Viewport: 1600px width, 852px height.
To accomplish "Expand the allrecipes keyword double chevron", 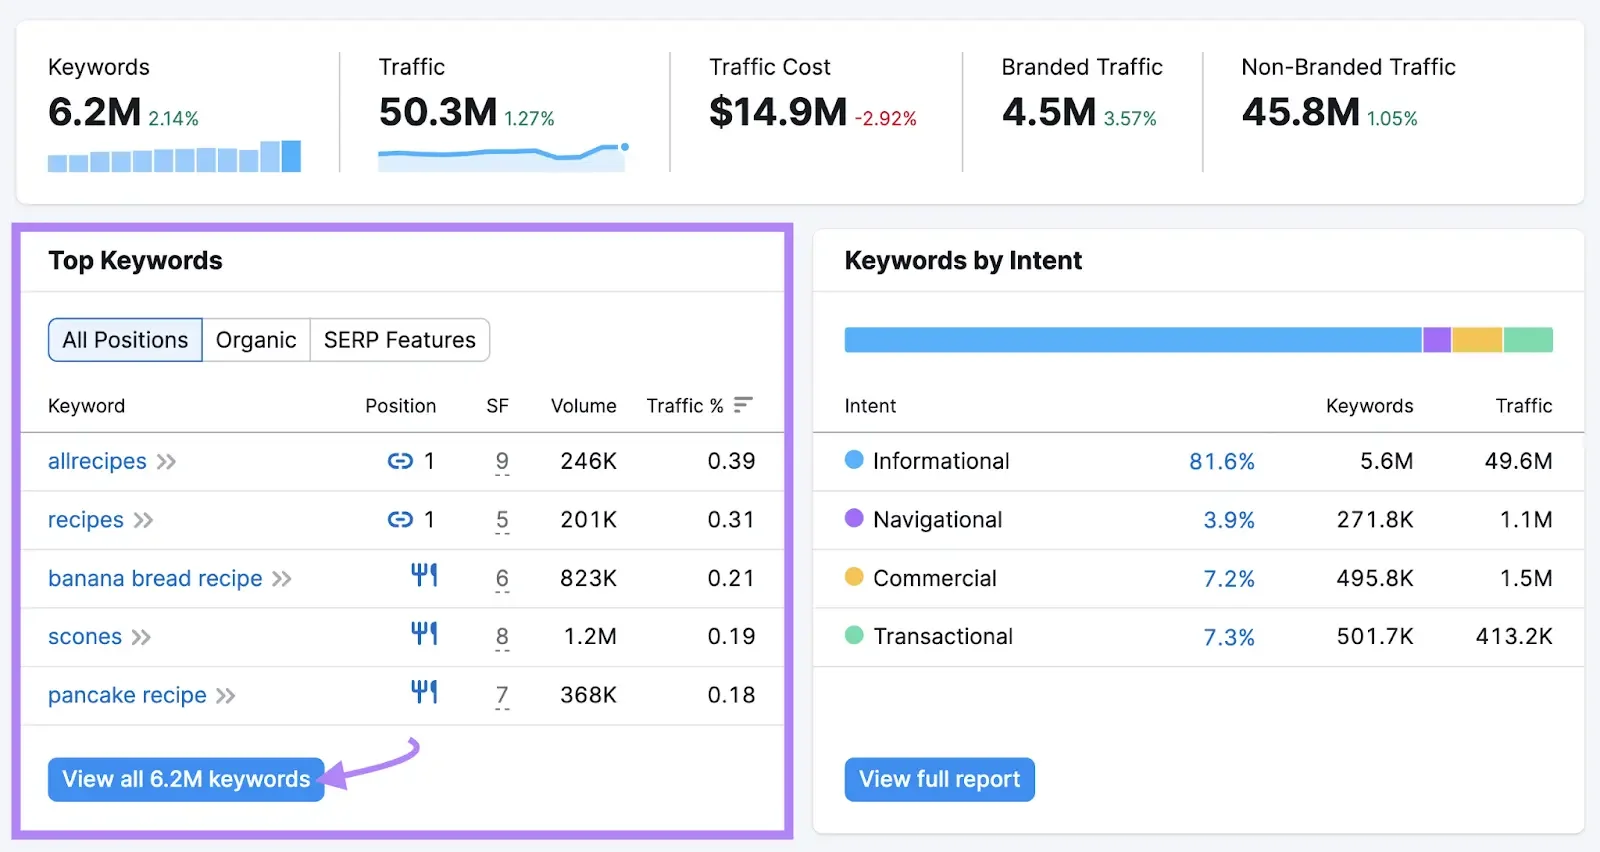I will pos(166,462).
